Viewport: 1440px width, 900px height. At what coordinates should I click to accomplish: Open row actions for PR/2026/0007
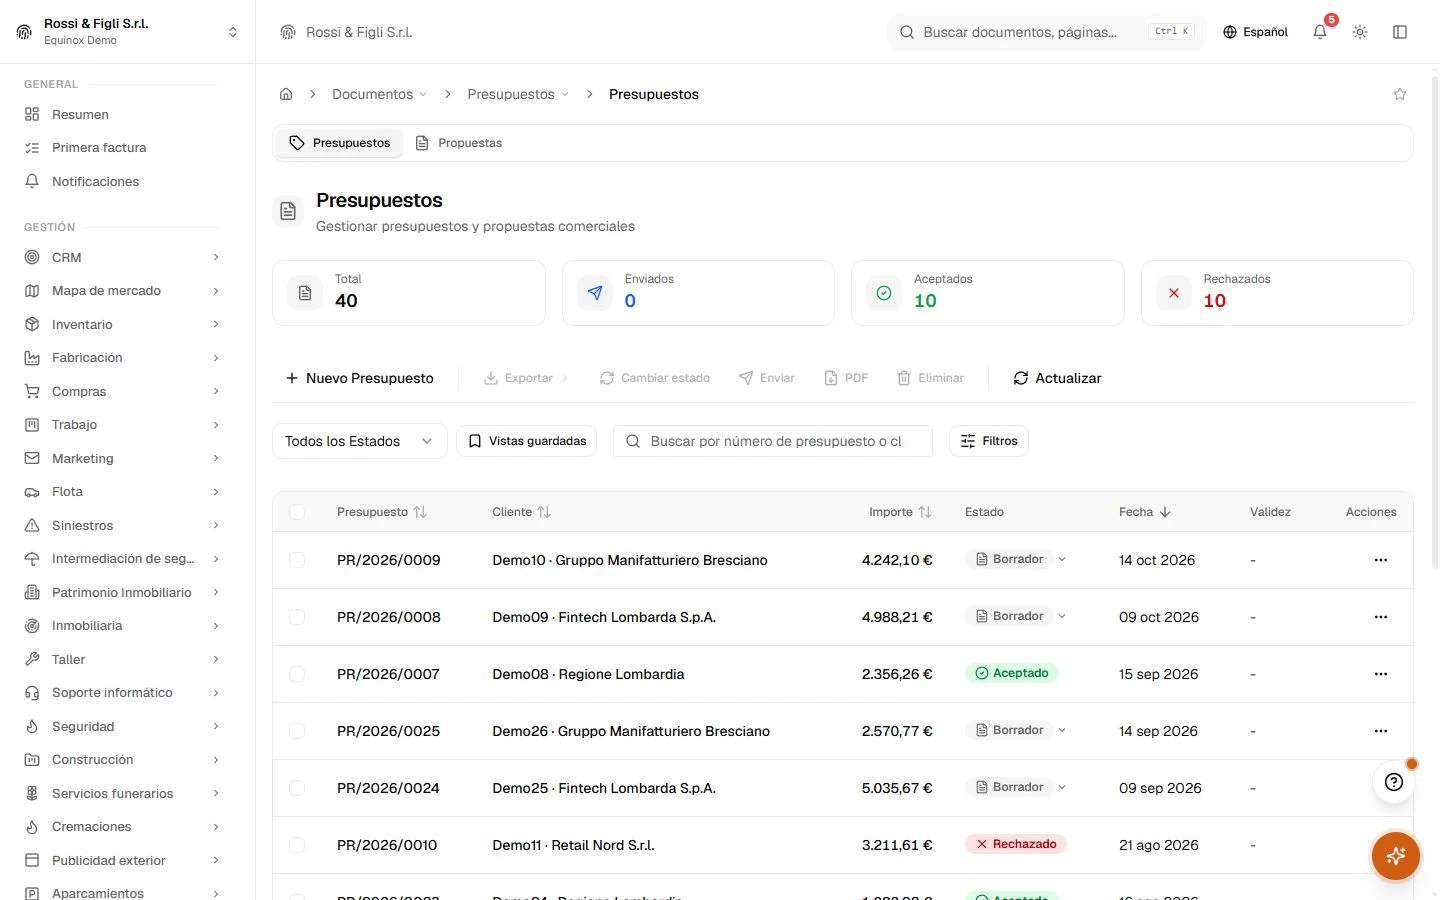pyautogui.click(x=1381, y=674)
